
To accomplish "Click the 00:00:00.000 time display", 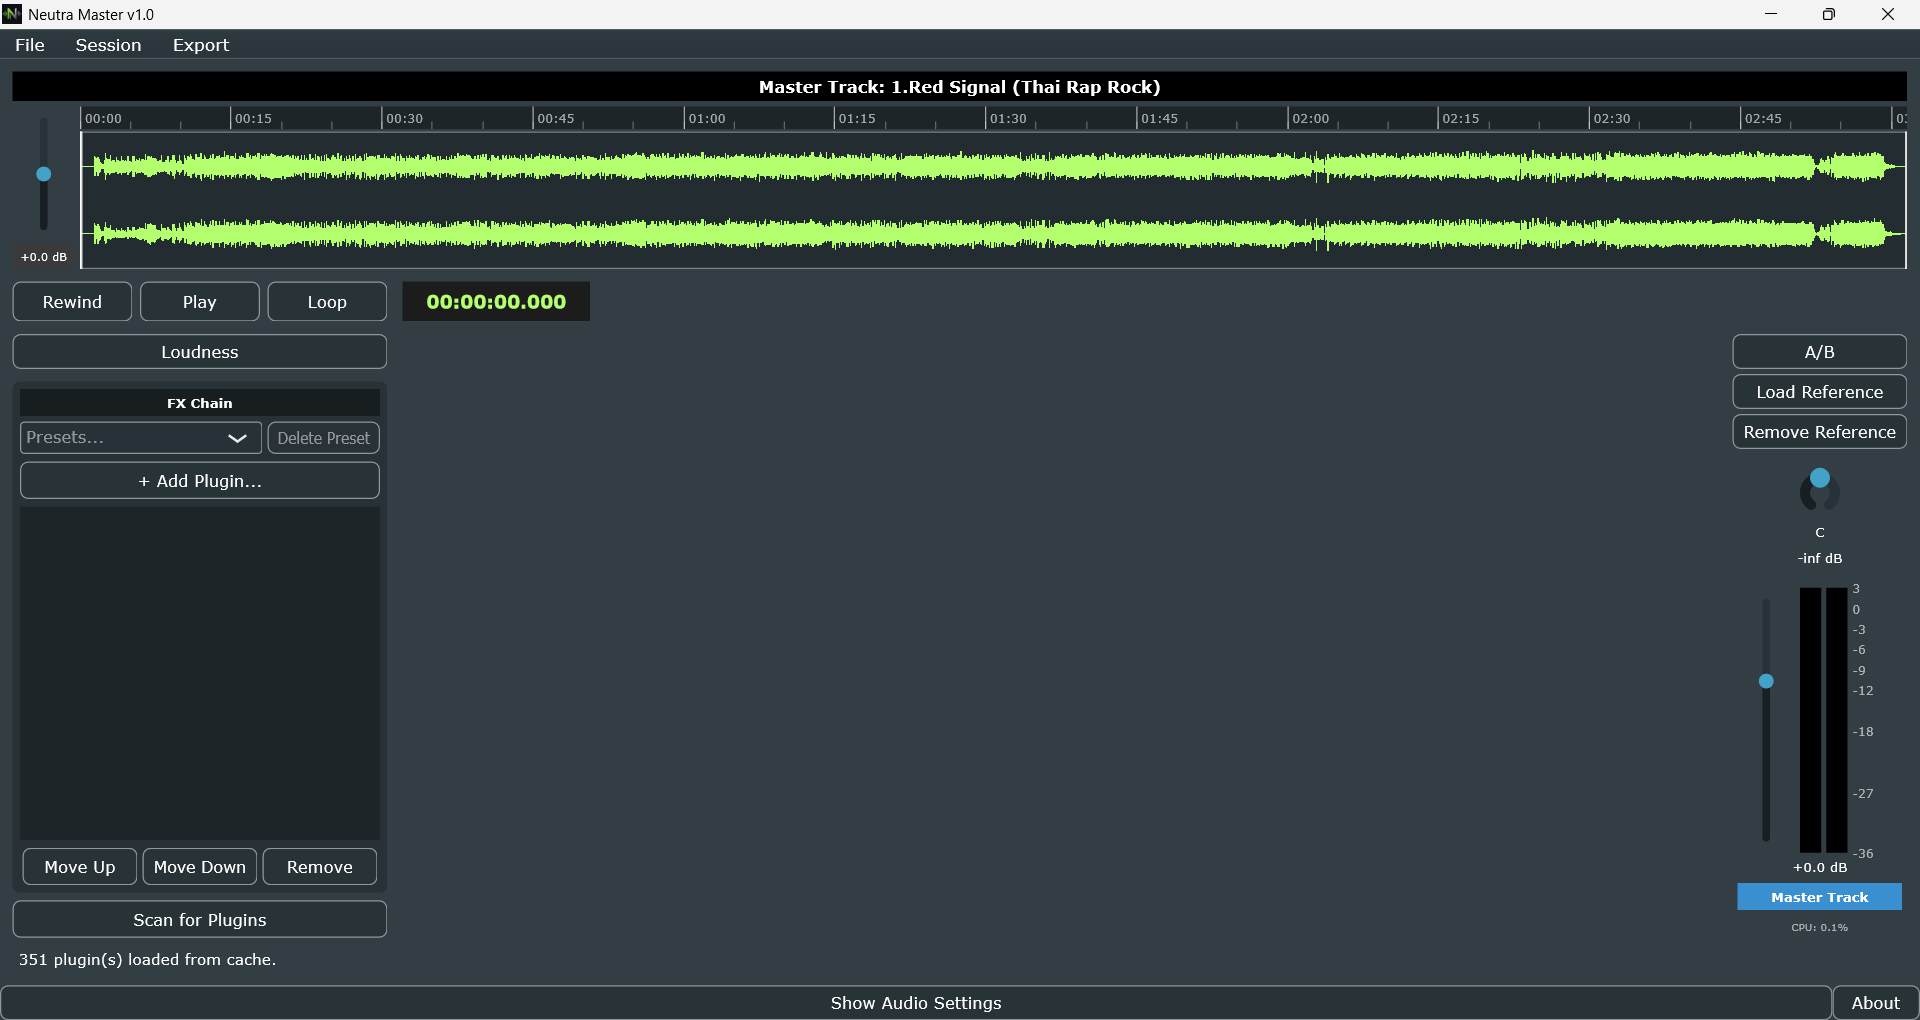I will 496,302.
